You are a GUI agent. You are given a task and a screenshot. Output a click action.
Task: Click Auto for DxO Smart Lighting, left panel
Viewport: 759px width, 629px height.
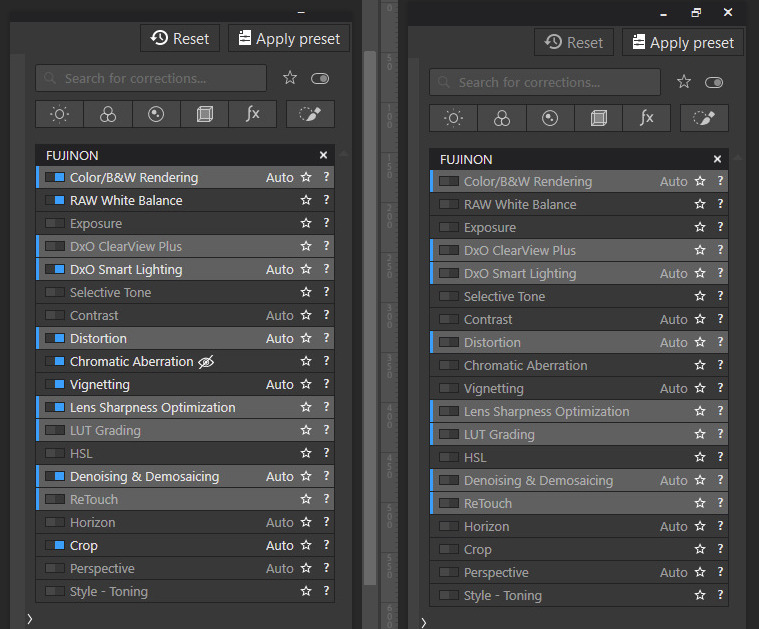tap(279, 270)
